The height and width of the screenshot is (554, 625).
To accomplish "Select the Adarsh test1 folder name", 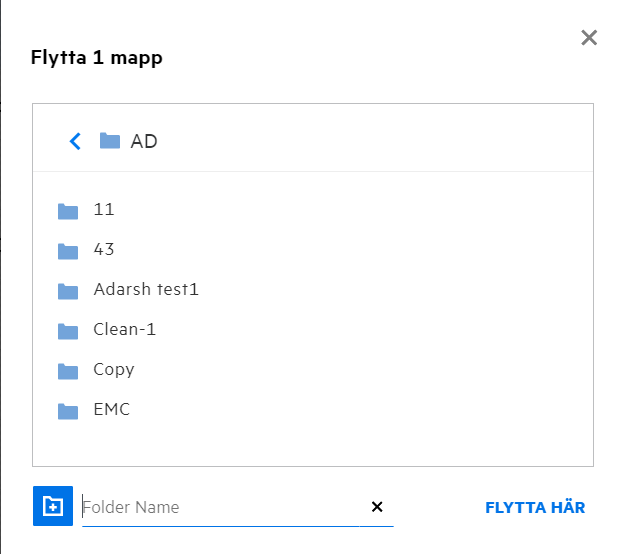I will [x=146, y=290].
